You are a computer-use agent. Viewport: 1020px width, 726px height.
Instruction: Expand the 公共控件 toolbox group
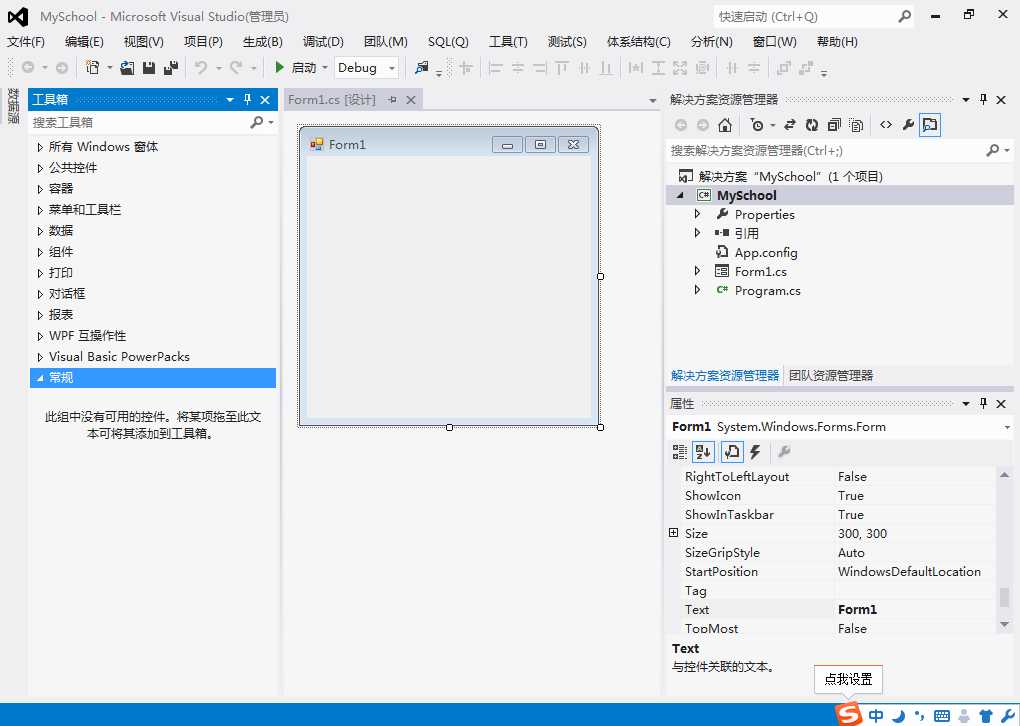coord(40,168)
